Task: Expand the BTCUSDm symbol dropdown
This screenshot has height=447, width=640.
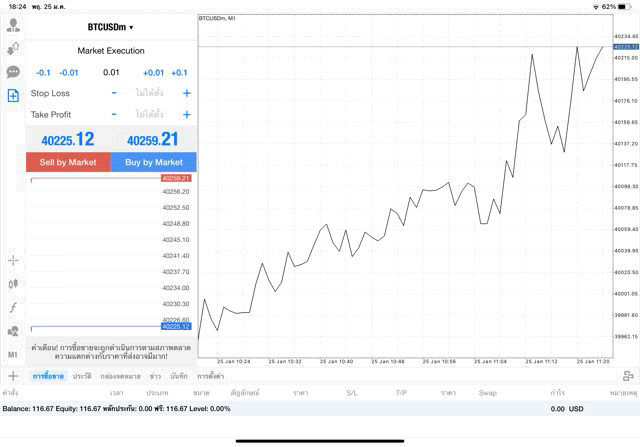Action: click(x=110, y=27)
